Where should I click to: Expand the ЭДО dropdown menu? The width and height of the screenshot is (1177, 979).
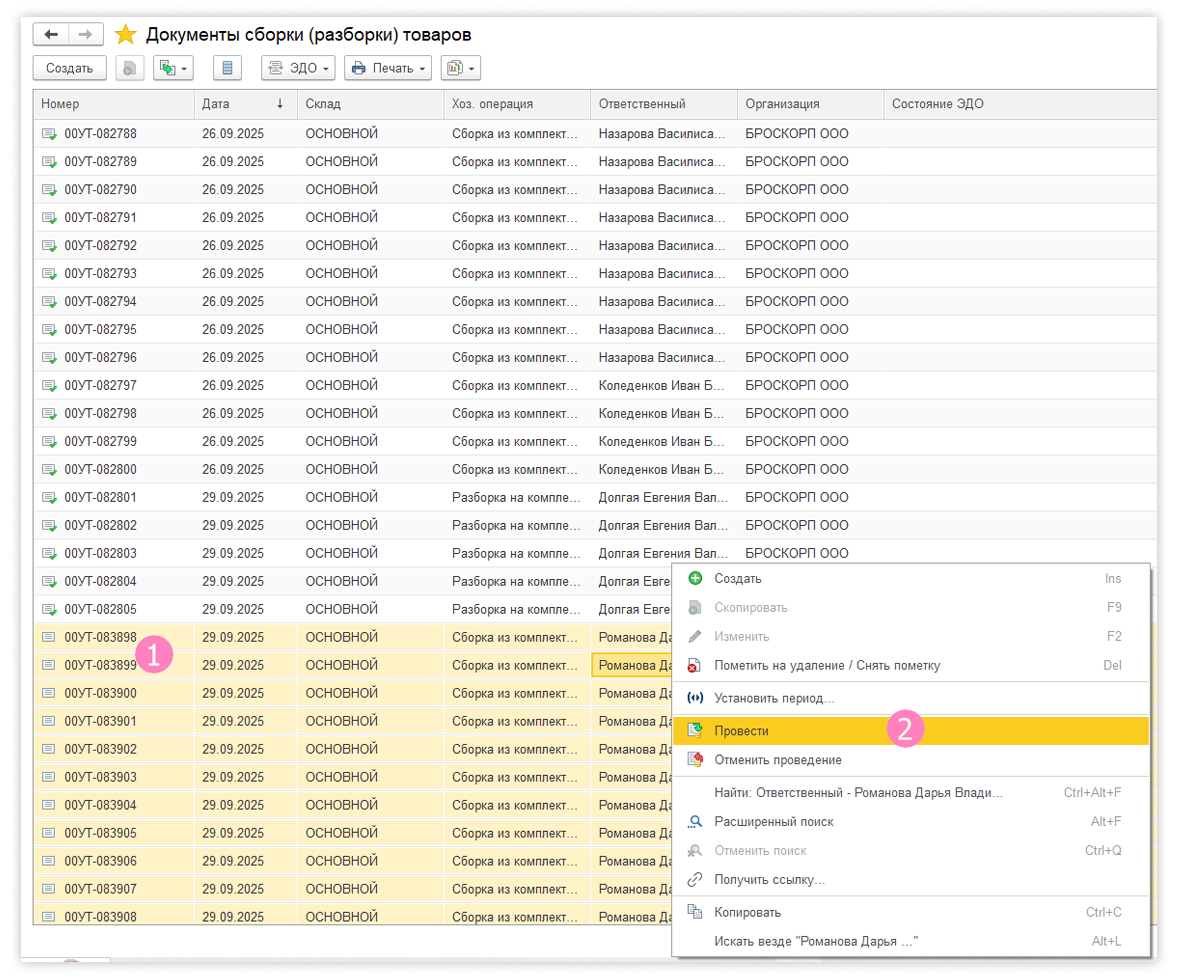click(x=298, y=68)
